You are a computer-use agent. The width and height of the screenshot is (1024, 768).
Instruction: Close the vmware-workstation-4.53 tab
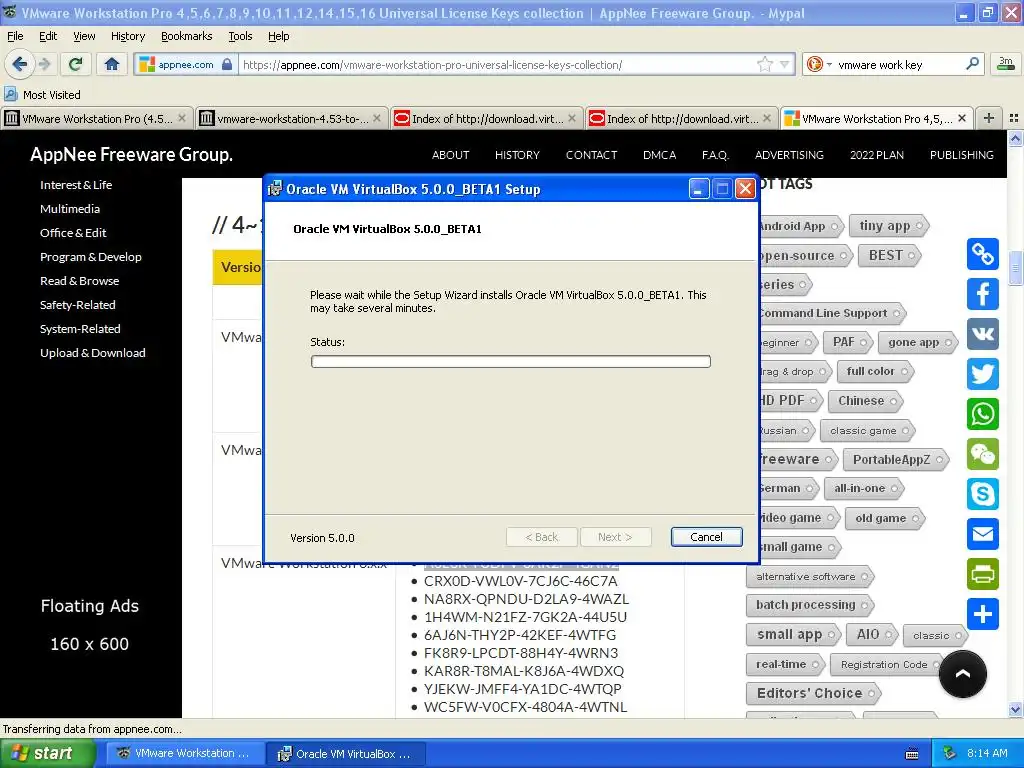coord(377,118)
